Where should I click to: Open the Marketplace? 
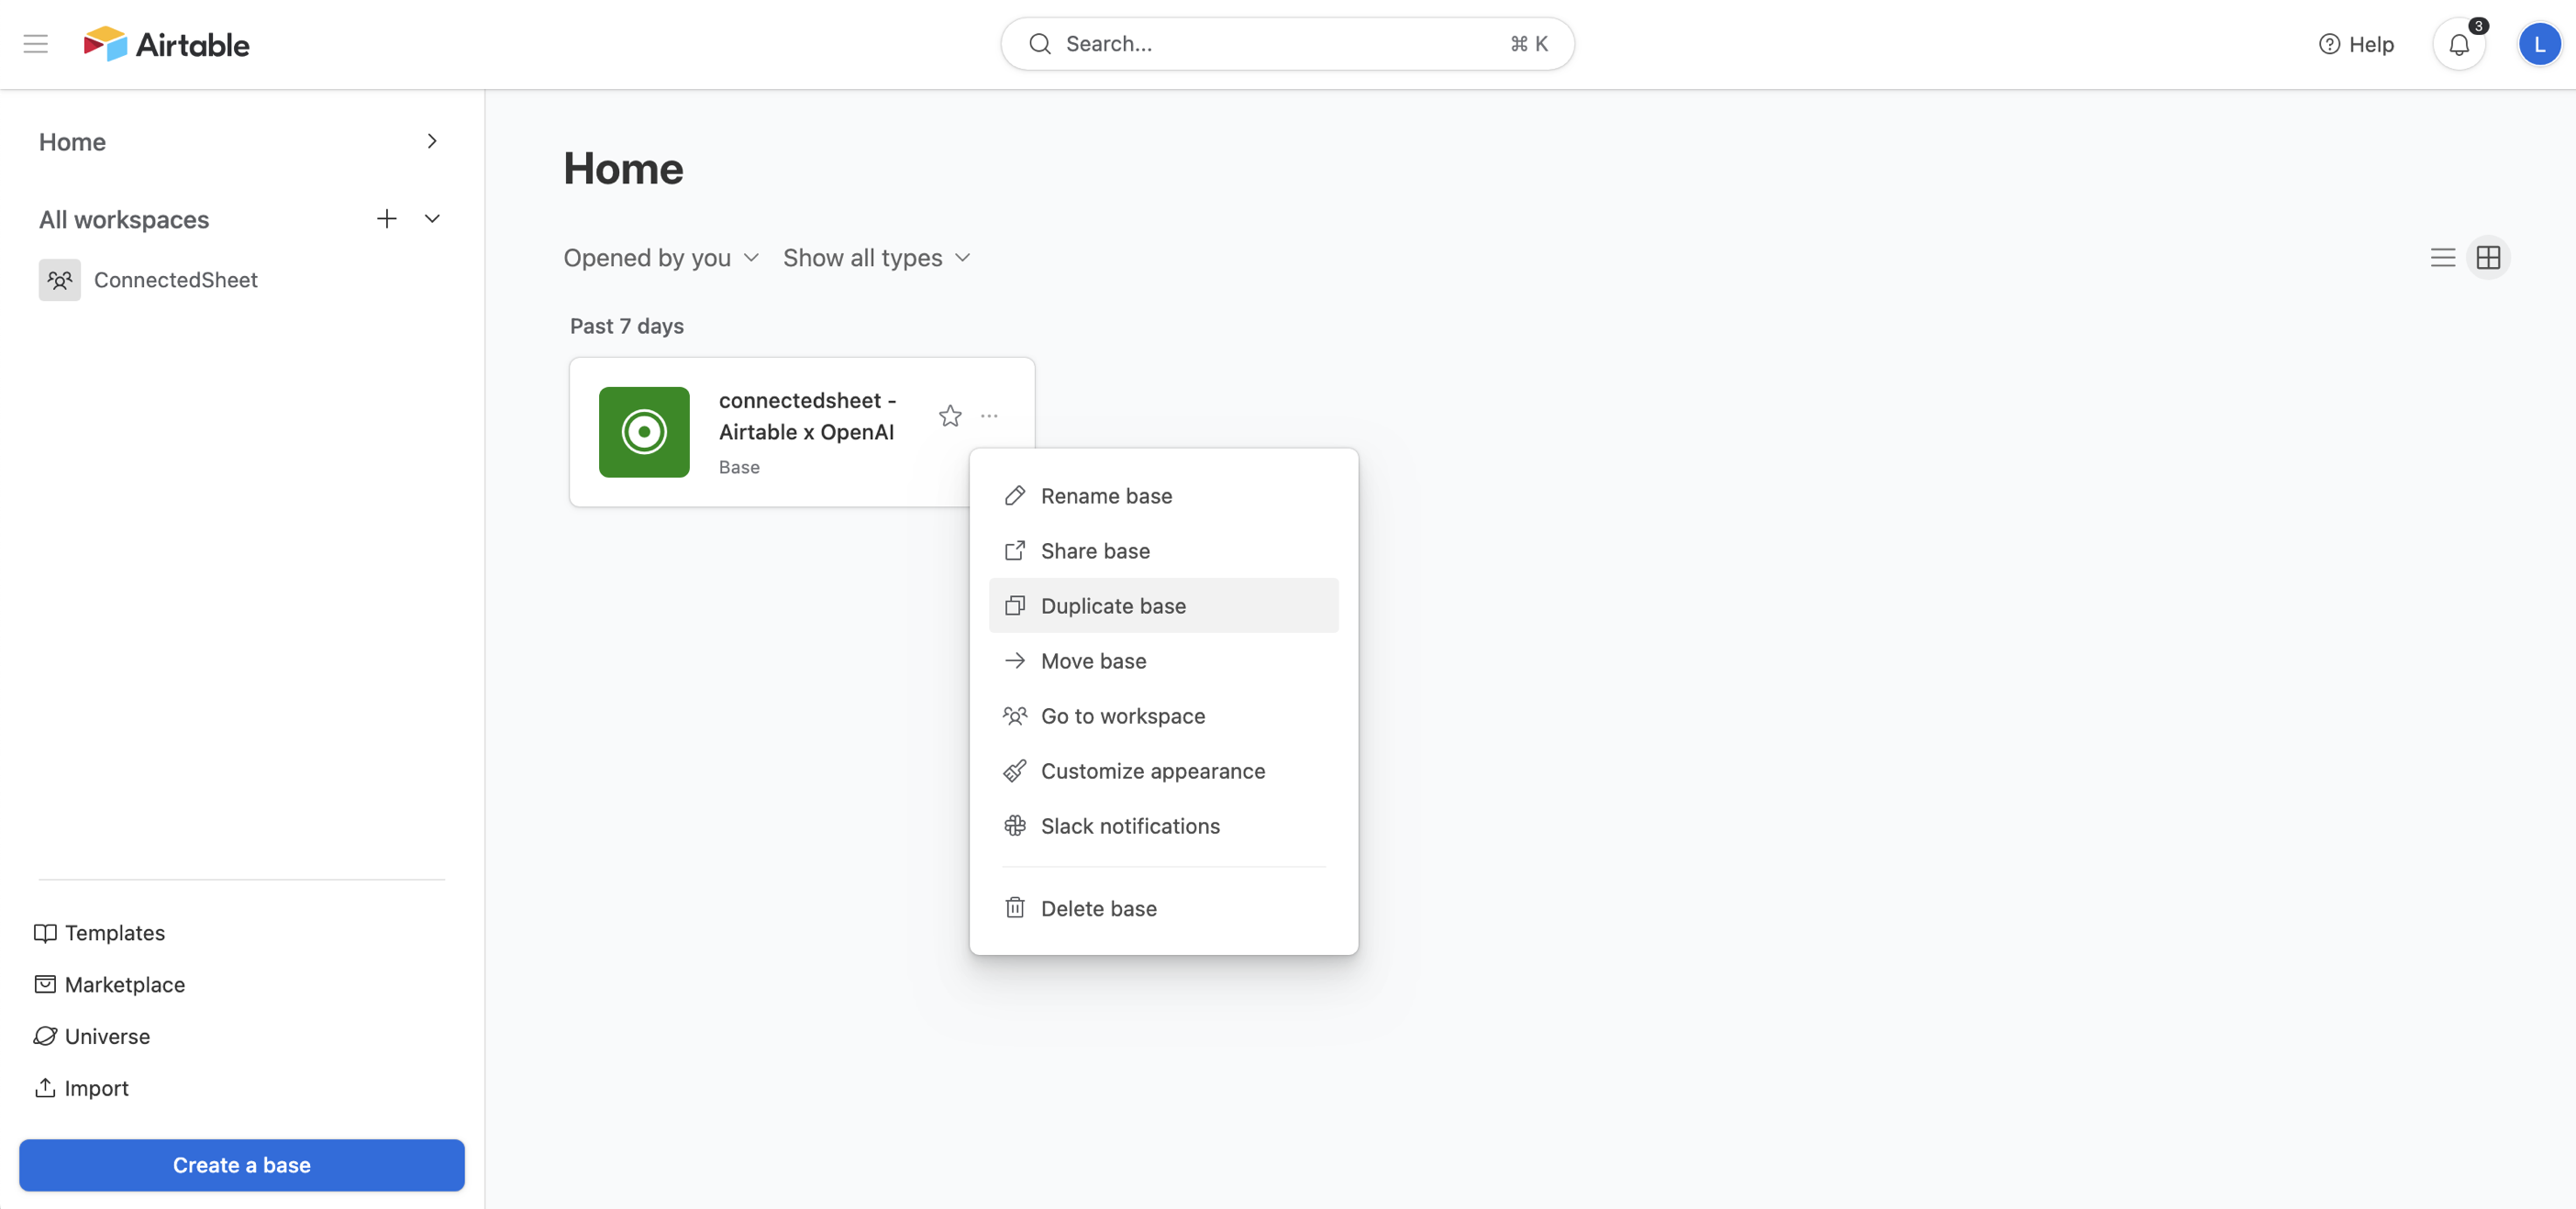pos(124,984)
